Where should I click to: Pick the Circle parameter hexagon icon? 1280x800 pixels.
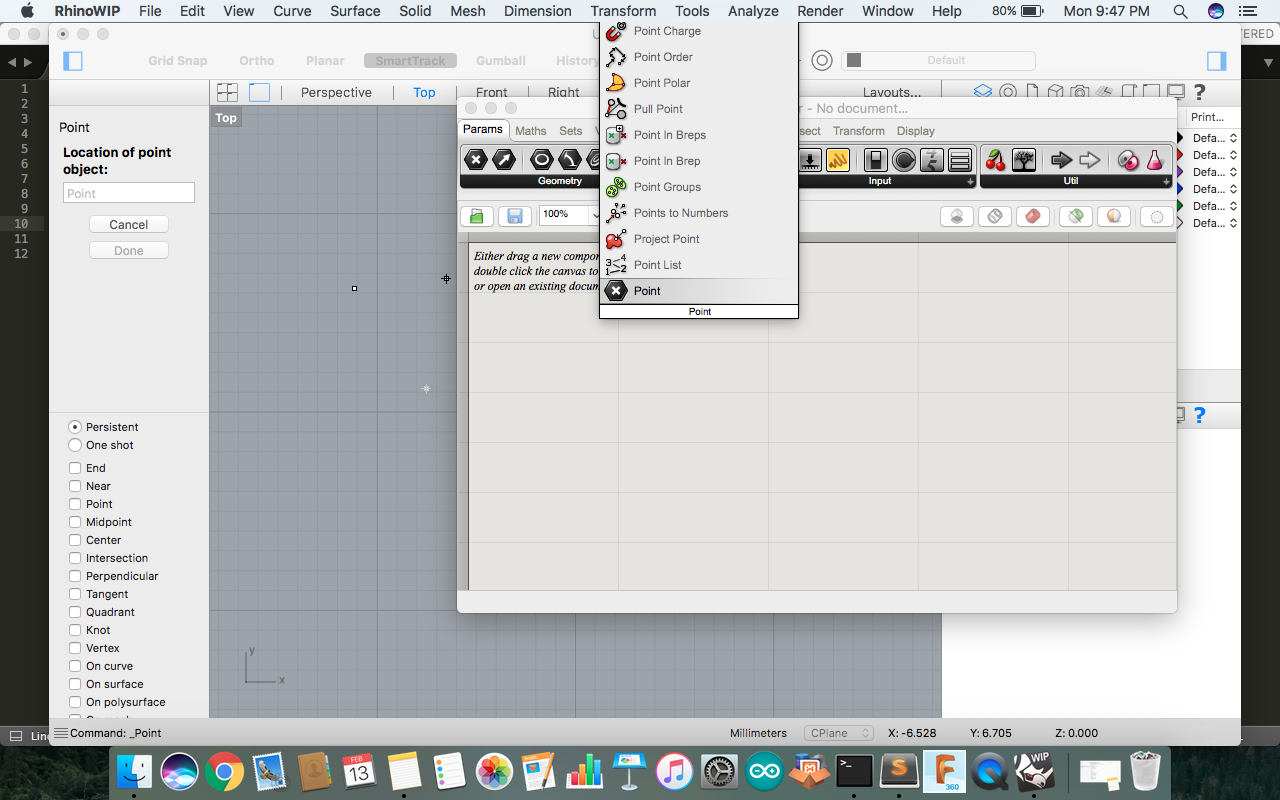coord(541,160)
